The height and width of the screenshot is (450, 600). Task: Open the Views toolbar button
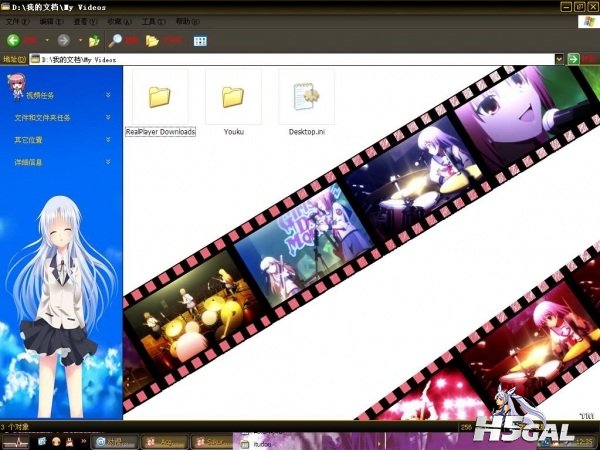pos(200,41)
